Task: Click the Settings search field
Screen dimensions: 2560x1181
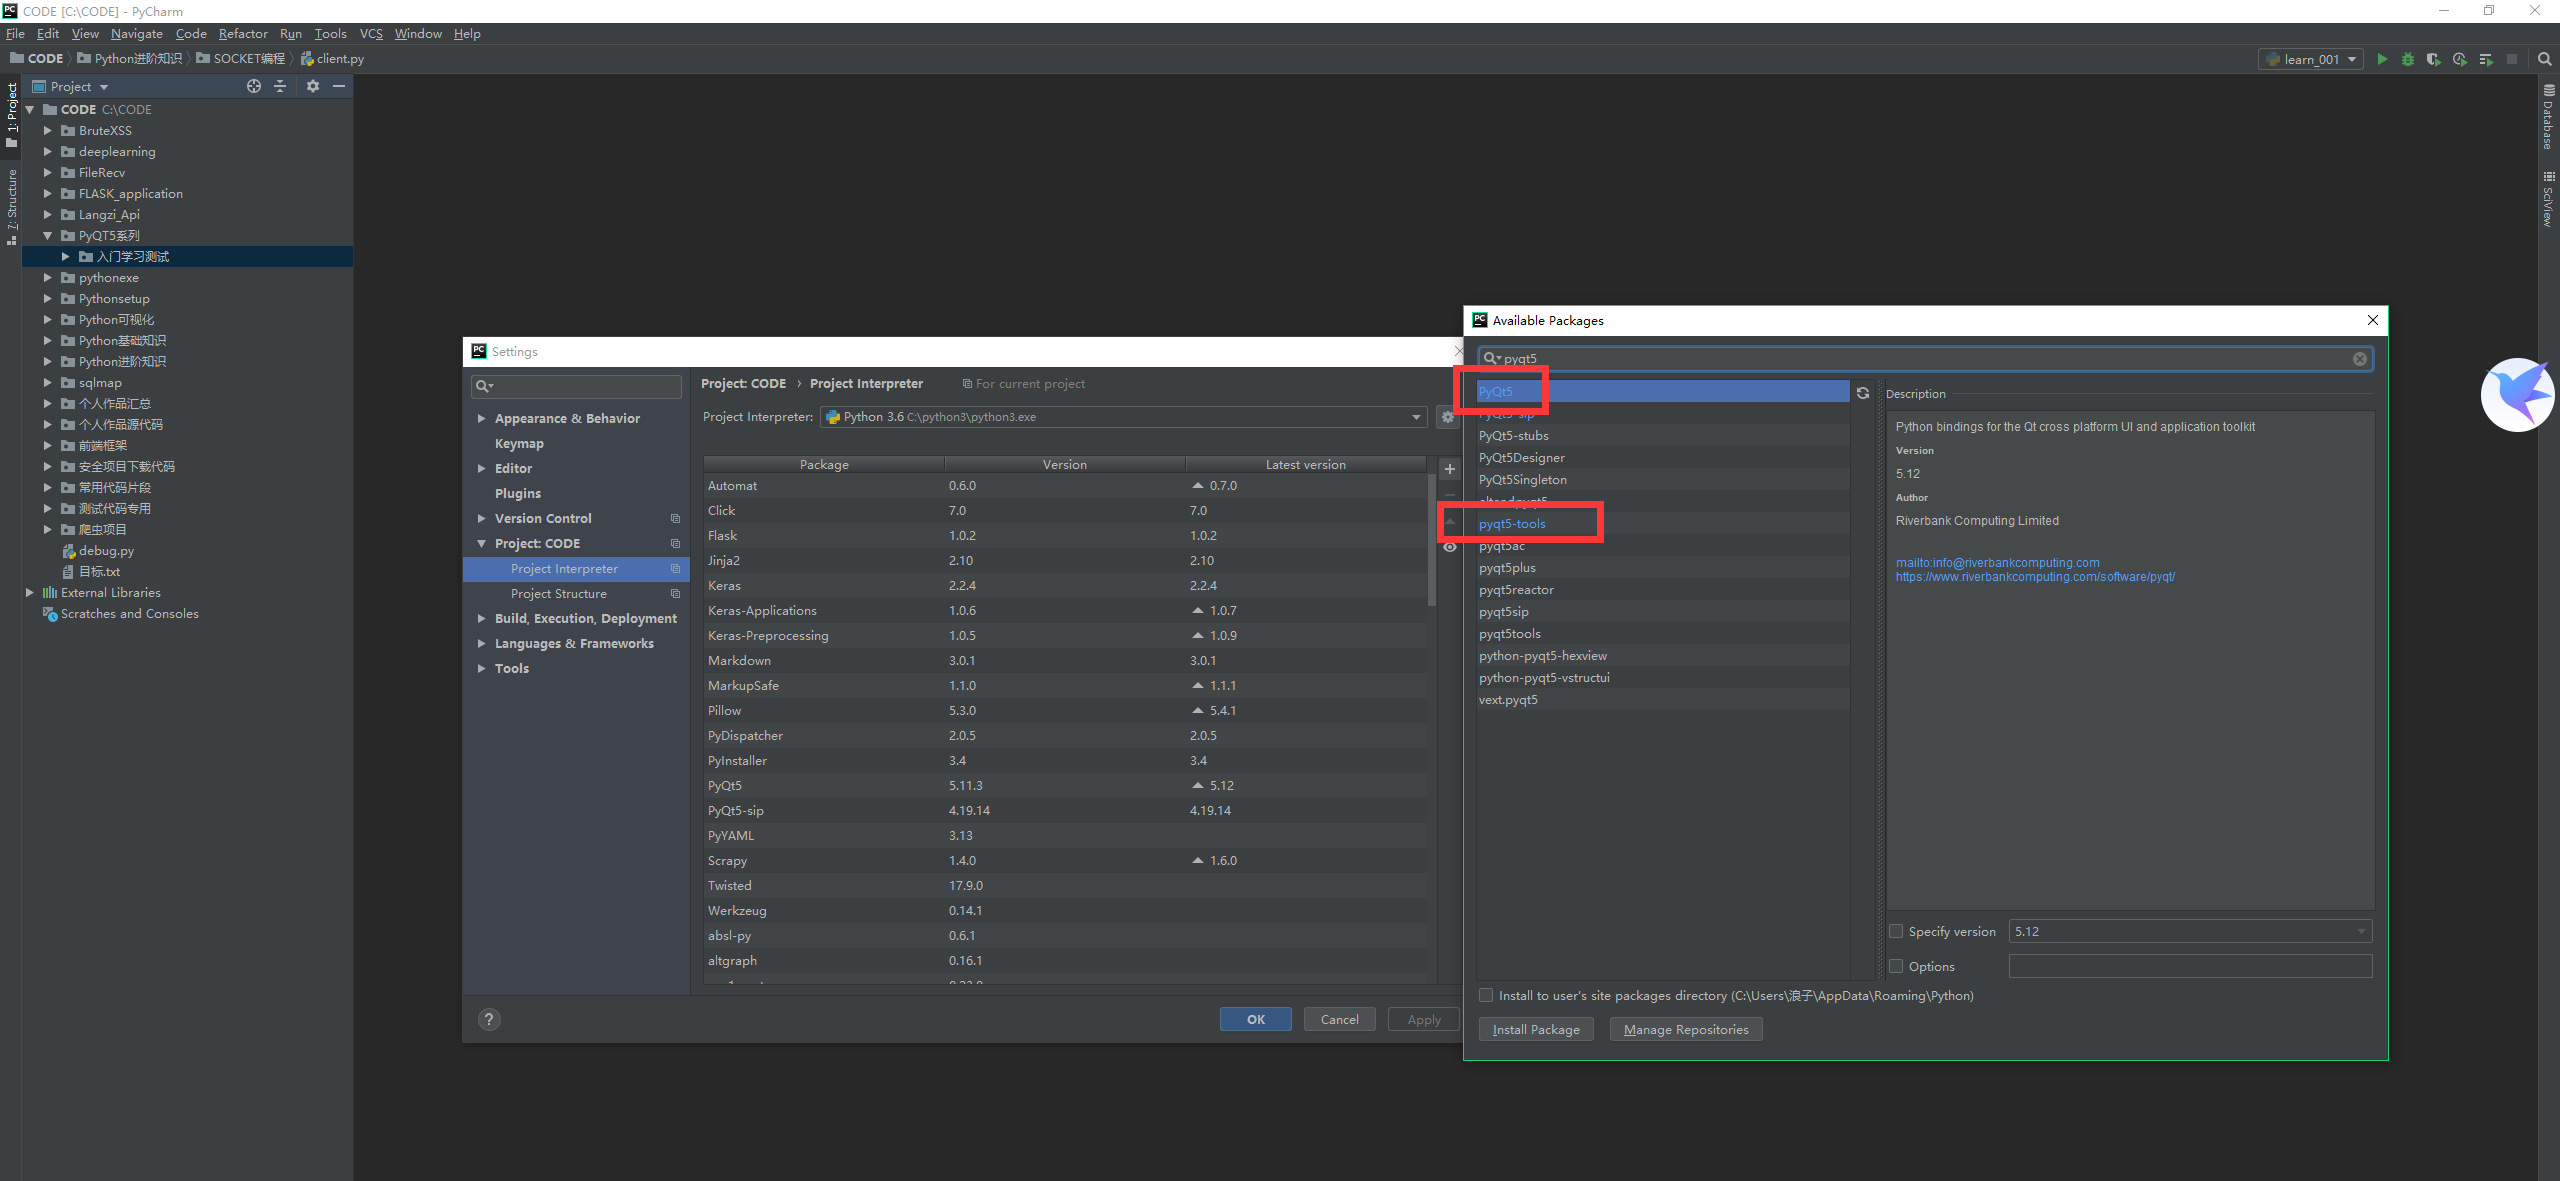Action: (576, 385)
